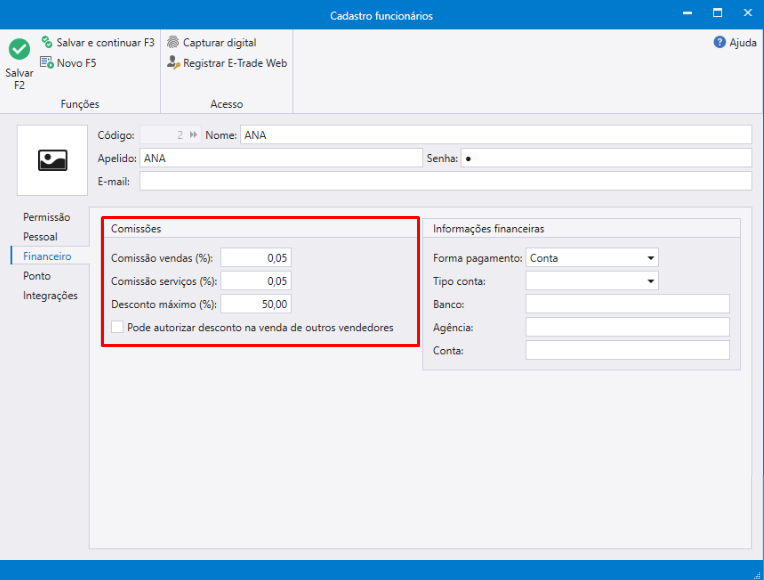Open the Tipo conta dropdown
This screenshot has width=764, height=580.
[x=592, y=281]
